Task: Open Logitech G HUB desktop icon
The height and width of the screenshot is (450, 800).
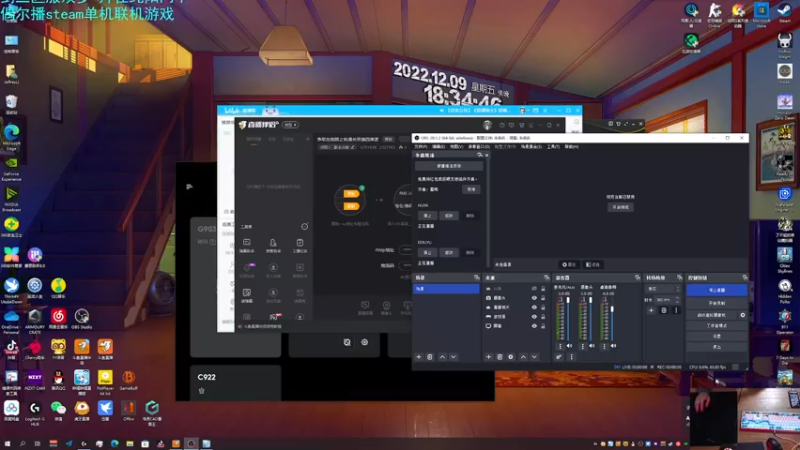Action: pos(35,411)
